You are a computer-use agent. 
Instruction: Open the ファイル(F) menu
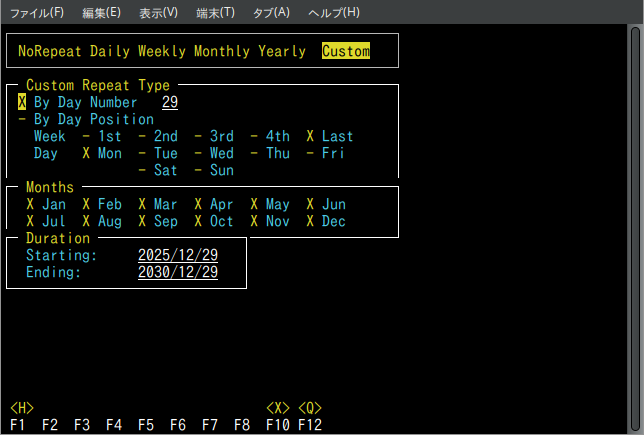(x=36, y=12)
